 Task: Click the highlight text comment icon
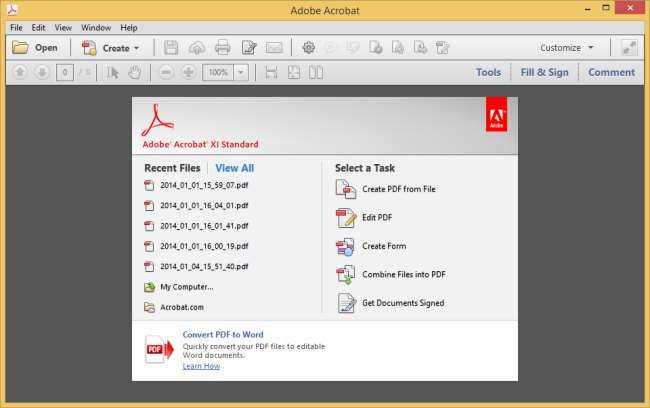(x=353, y=48)
